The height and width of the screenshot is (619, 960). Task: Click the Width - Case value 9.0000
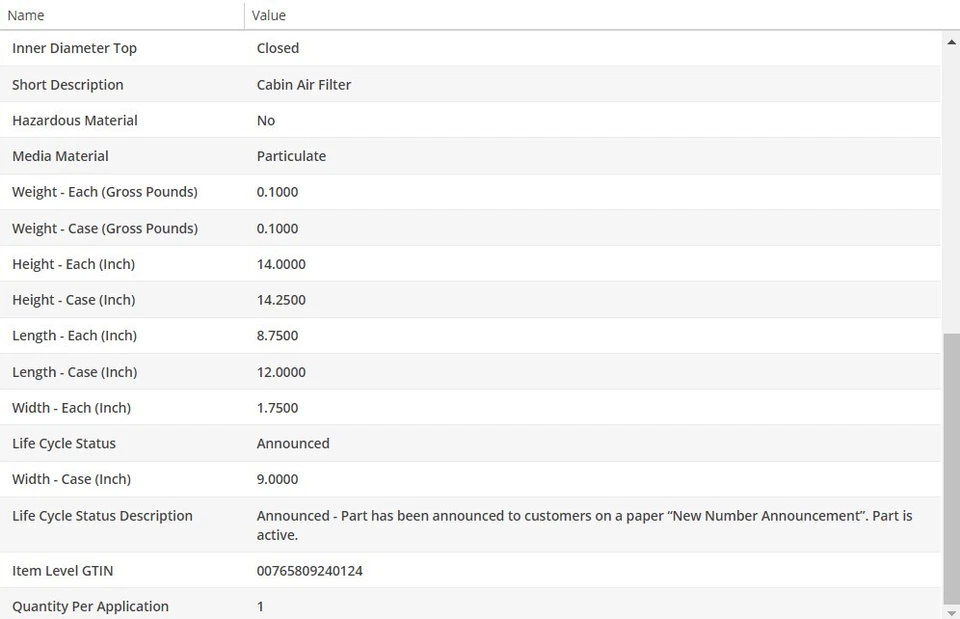click(x=277, y=479)
